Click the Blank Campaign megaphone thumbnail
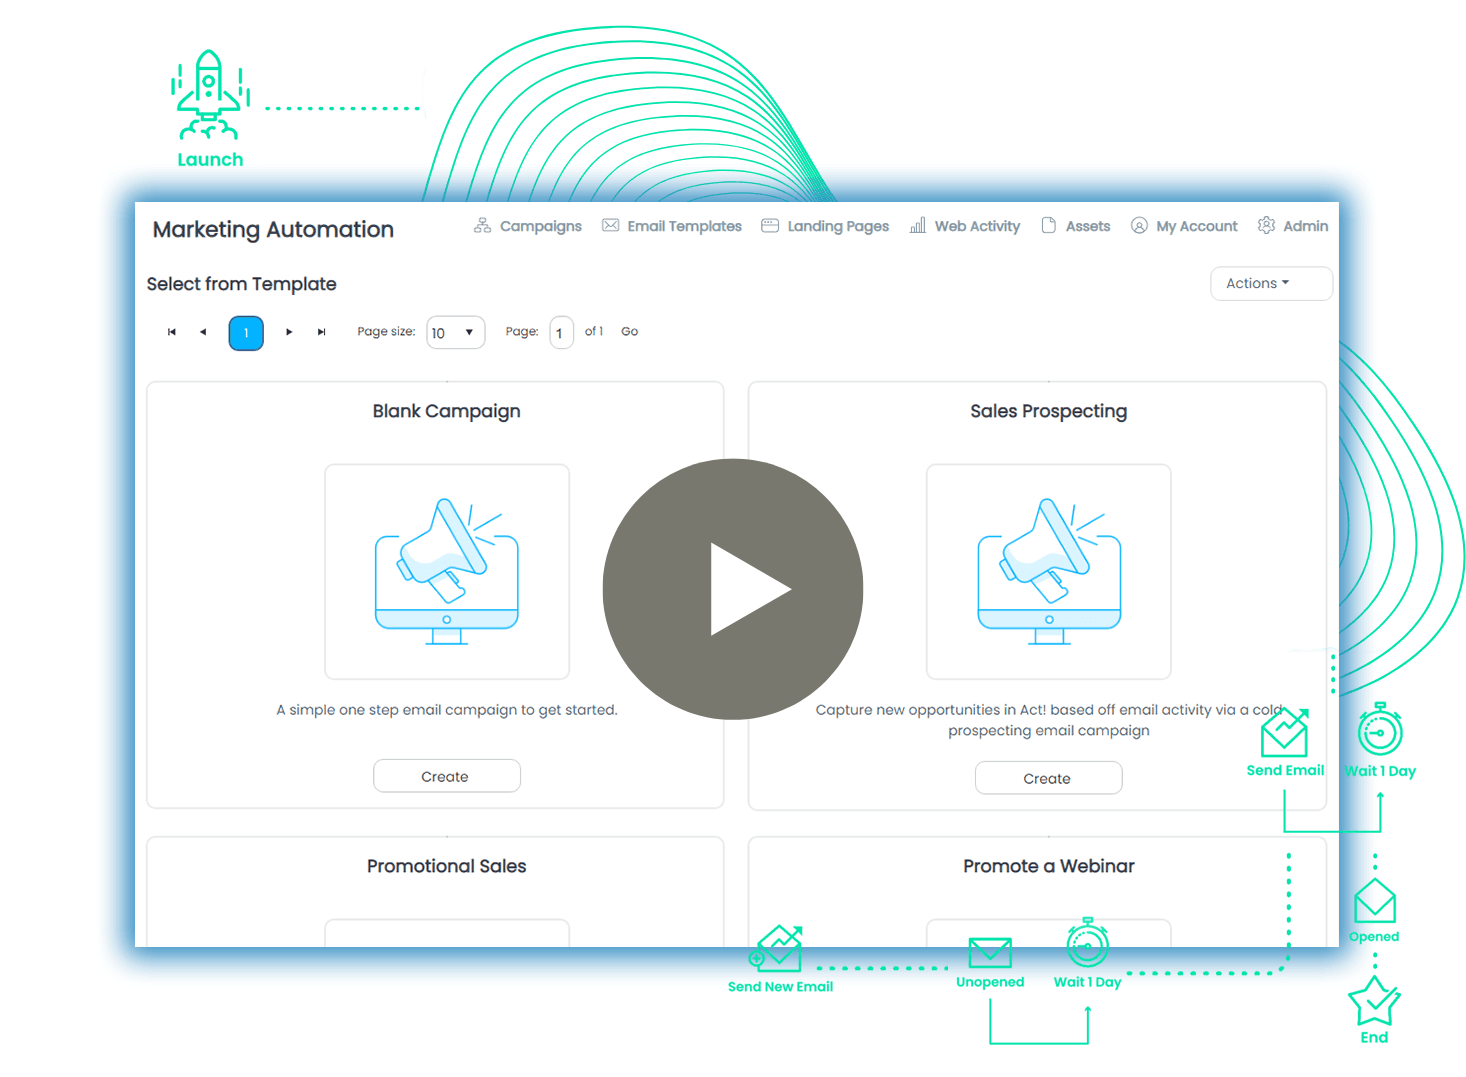Image resolution: width=1466 pixels, height=1077 pixels. [447, 572]
